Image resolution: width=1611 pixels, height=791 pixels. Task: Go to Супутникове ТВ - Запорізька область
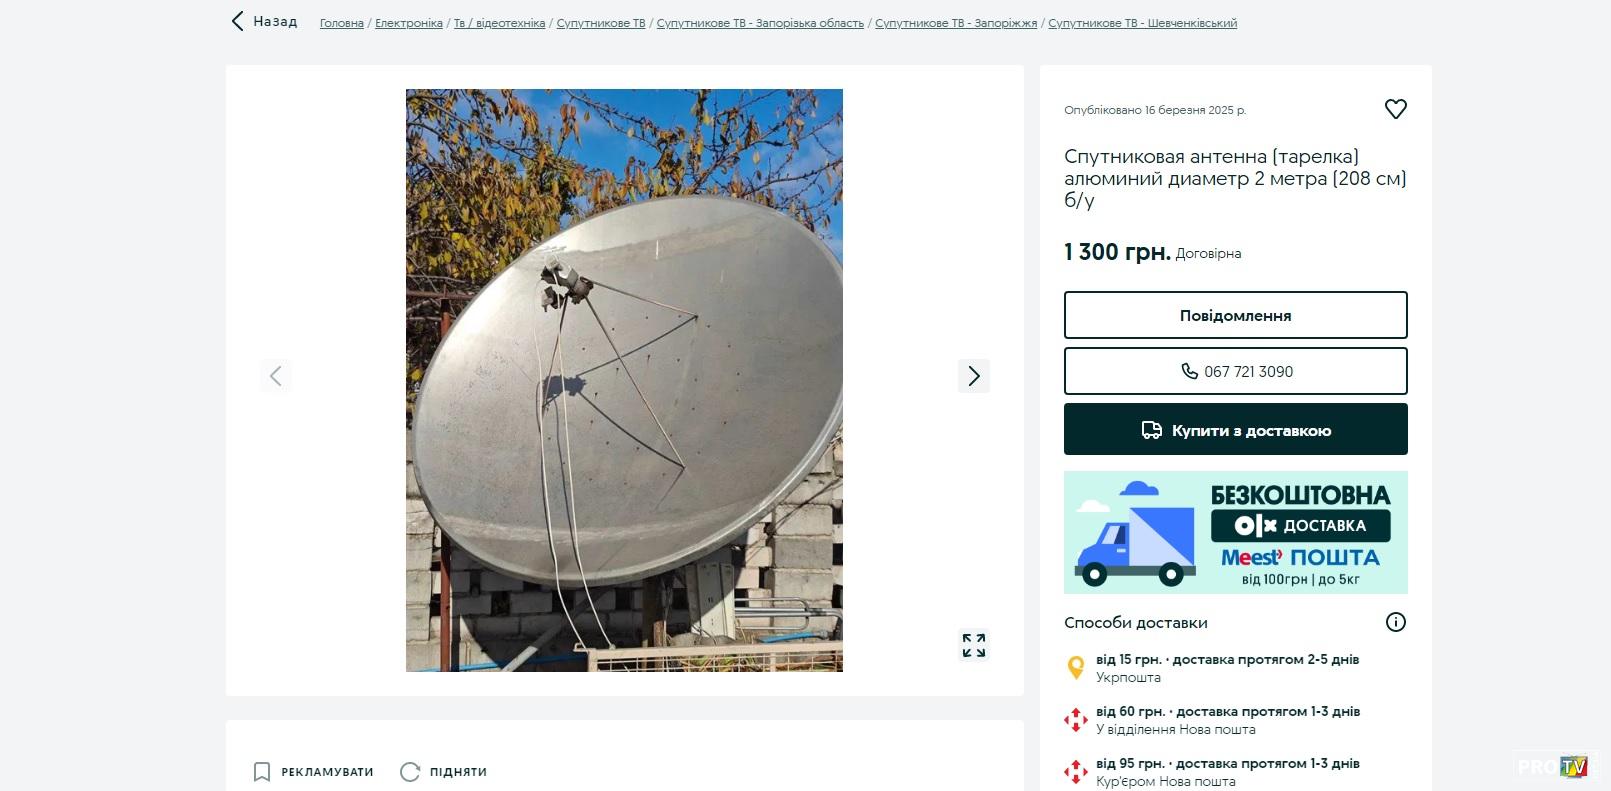pos(760,23)
